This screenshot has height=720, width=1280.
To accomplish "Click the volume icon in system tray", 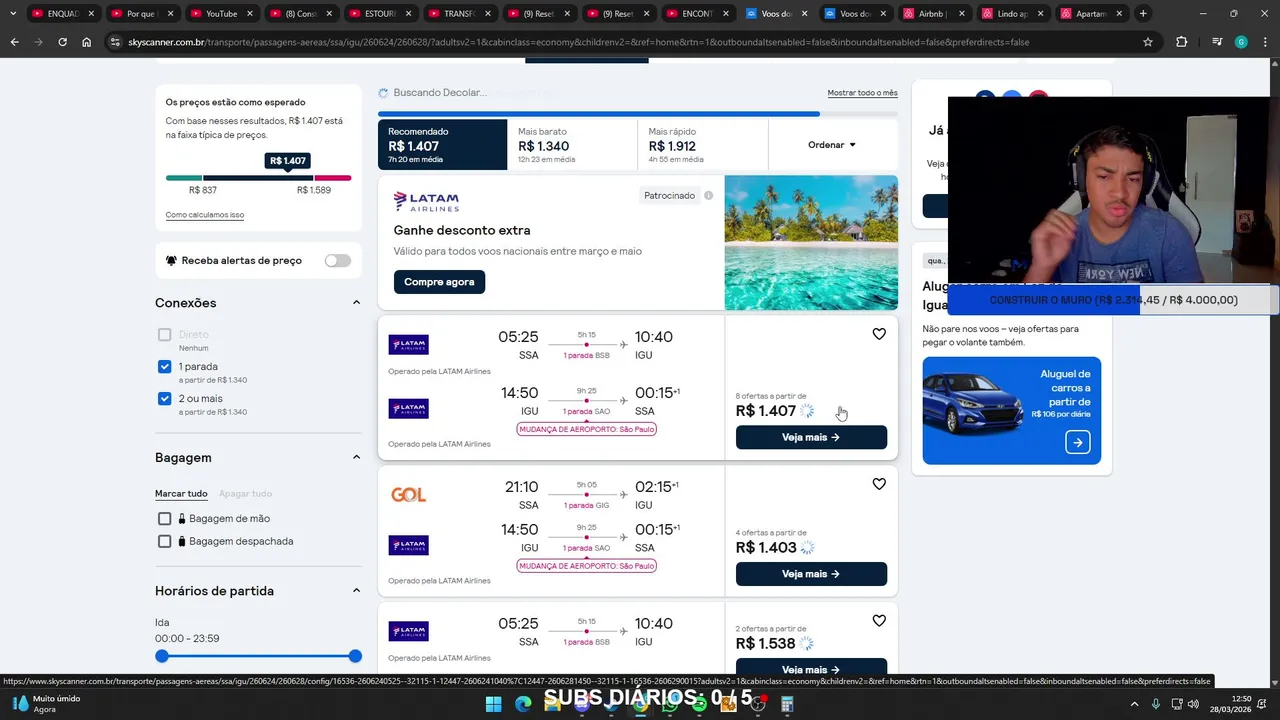I will click(1193, 704).
